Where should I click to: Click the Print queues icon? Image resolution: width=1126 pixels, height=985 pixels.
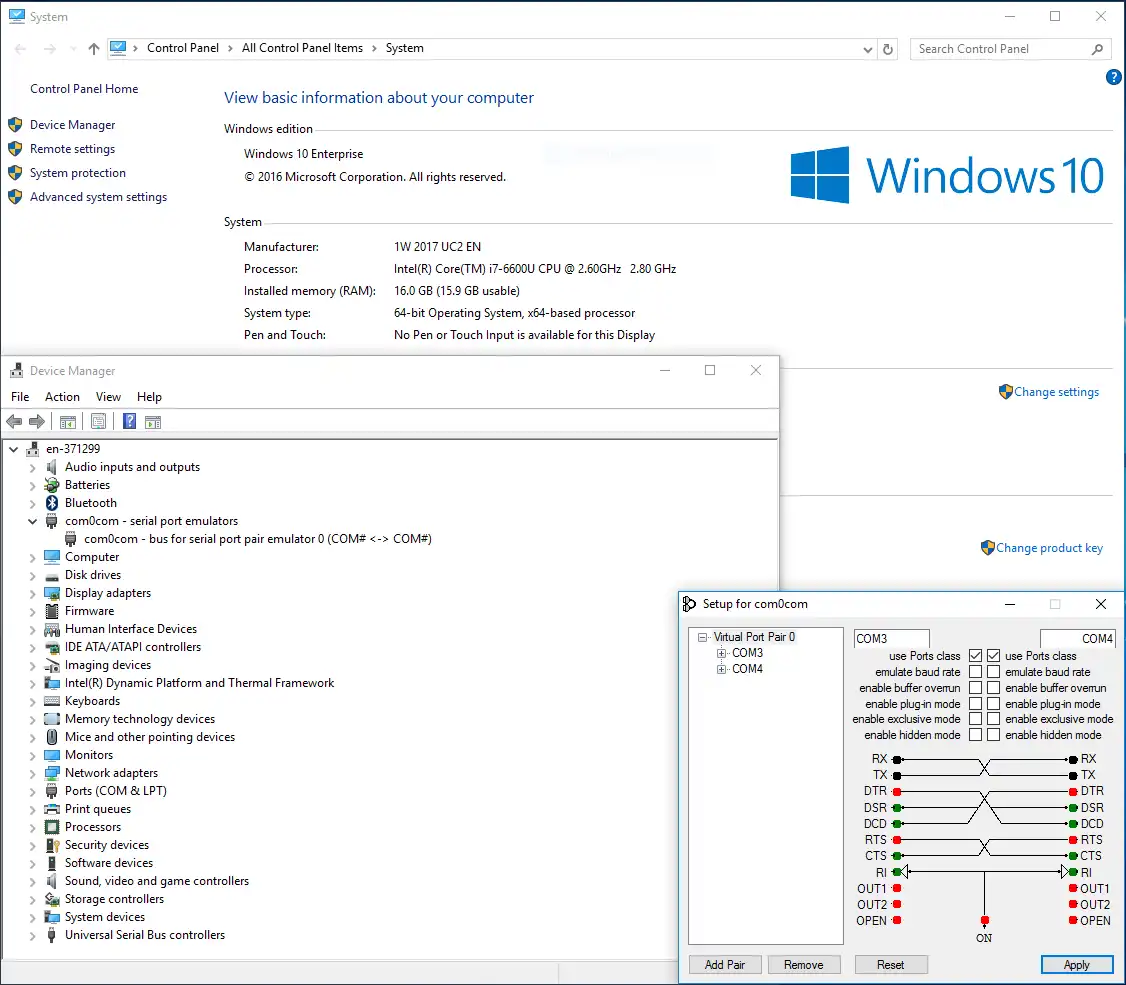click(x=52, y=809)
